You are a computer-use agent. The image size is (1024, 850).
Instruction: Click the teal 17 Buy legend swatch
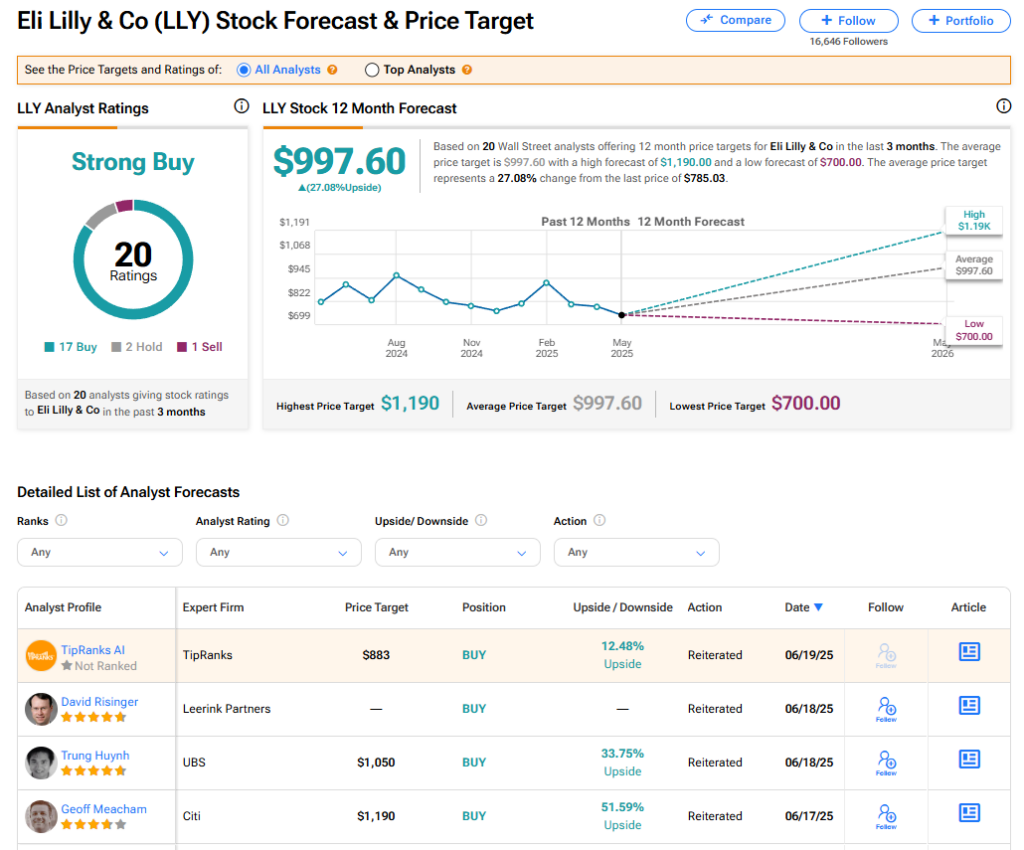(49, 347)
